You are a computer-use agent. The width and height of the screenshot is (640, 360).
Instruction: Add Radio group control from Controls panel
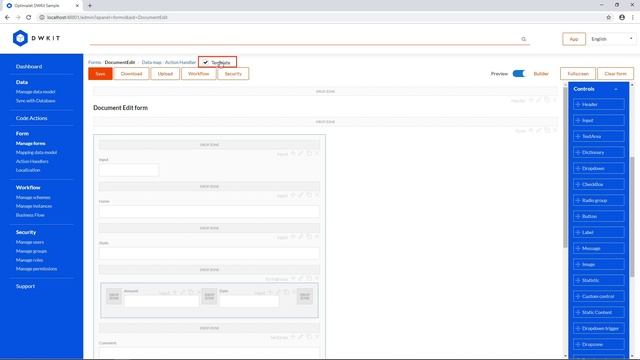pos(598,200)
